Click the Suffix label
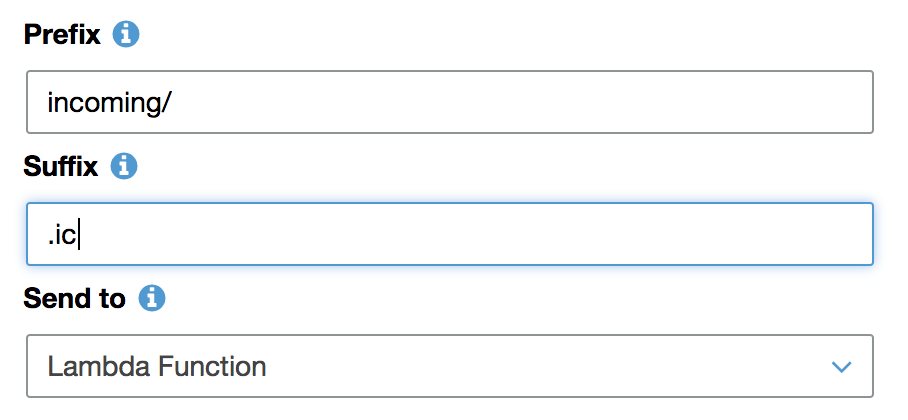The height and width of the screenshot is (420, 908). tap(61, 166)
